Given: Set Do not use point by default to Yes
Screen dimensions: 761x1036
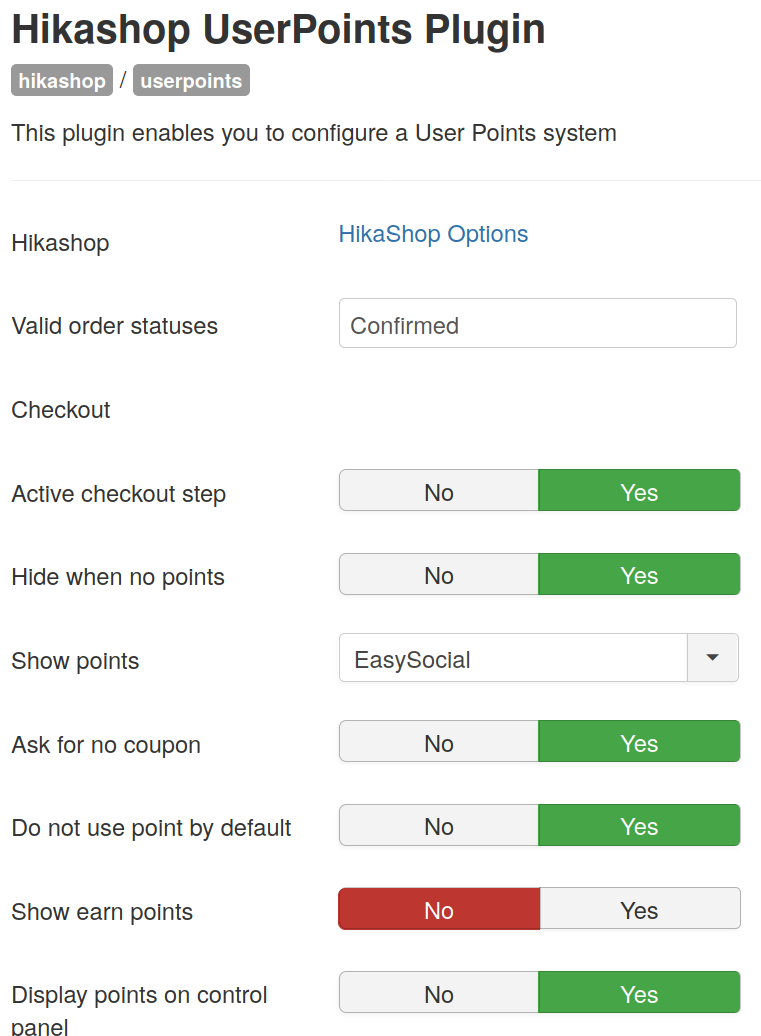Looking at the screenshot, I should (639, 826).
